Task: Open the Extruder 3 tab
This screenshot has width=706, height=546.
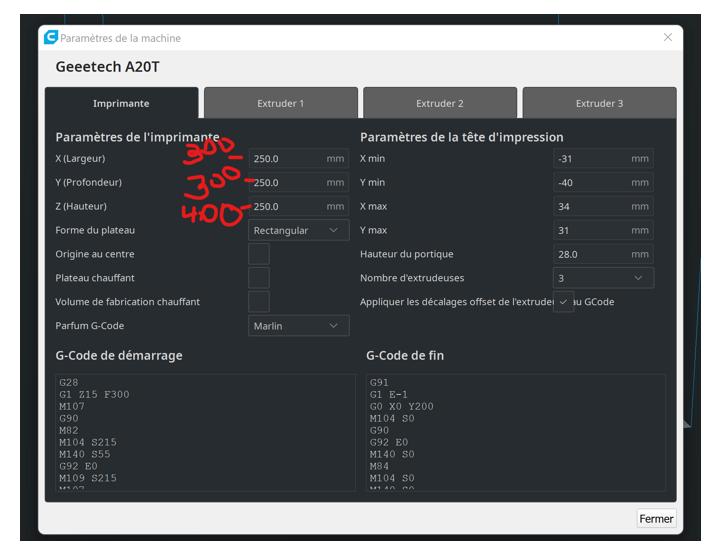Action: click(x=599, y=103)
